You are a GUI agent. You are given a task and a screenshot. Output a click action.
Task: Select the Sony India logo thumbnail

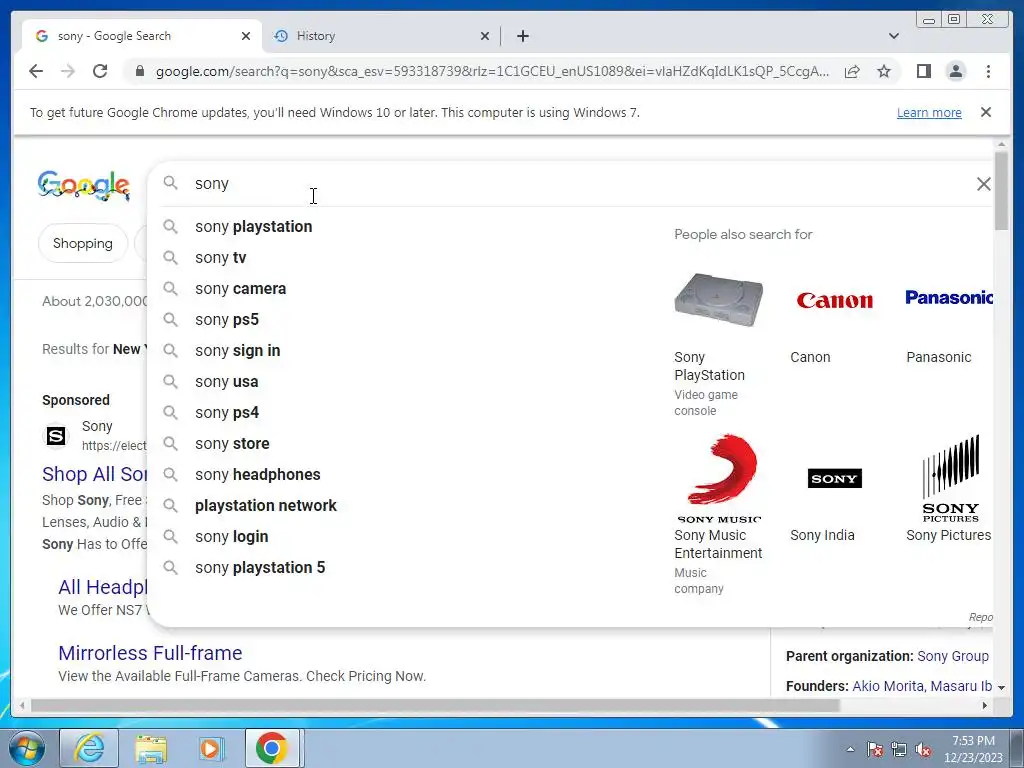835,479
